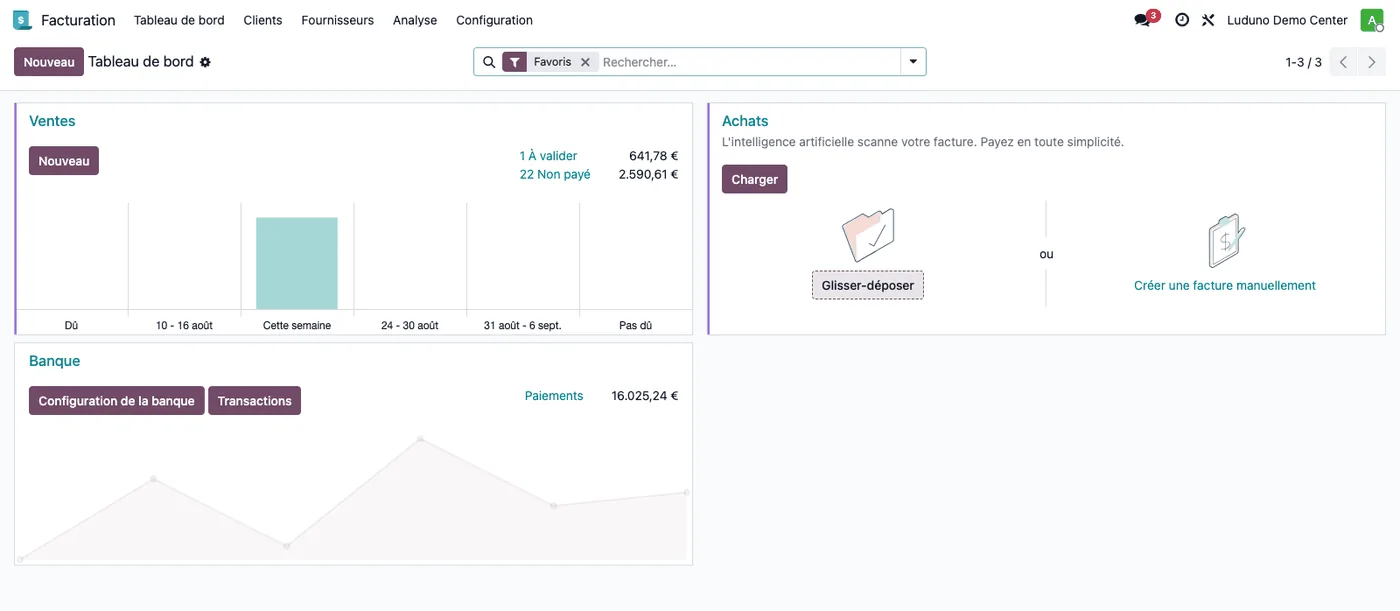Click the Charger button in Achats
The height and width of the screenshot is (611, 1400).
click(755, 179)
